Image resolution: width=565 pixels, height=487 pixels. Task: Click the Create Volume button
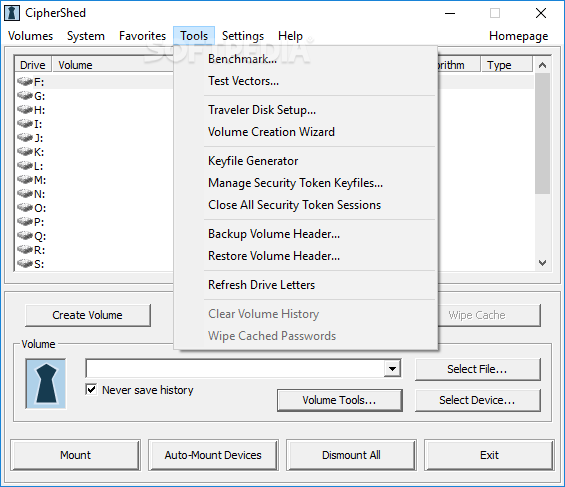click(88, 315)
